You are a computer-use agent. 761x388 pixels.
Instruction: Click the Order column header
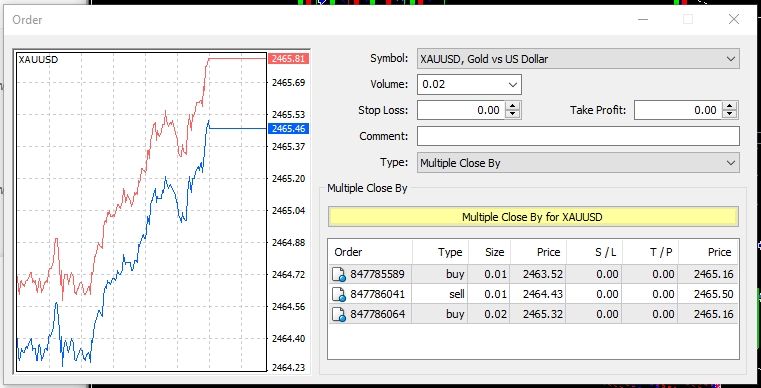[x=370, y=252]
